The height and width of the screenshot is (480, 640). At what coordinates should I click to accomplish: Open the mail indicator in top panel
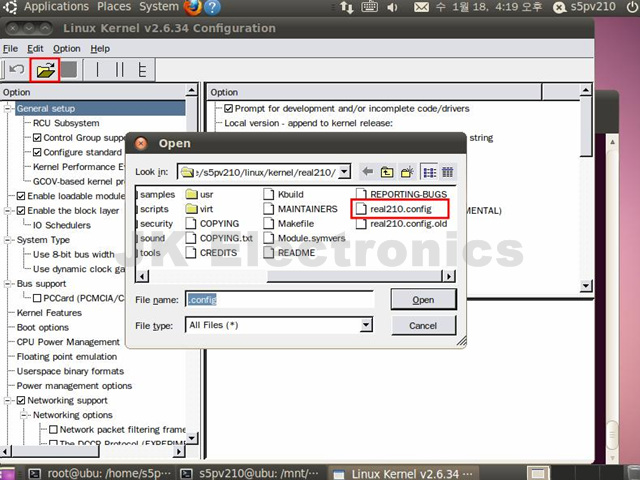pos(421,7)
